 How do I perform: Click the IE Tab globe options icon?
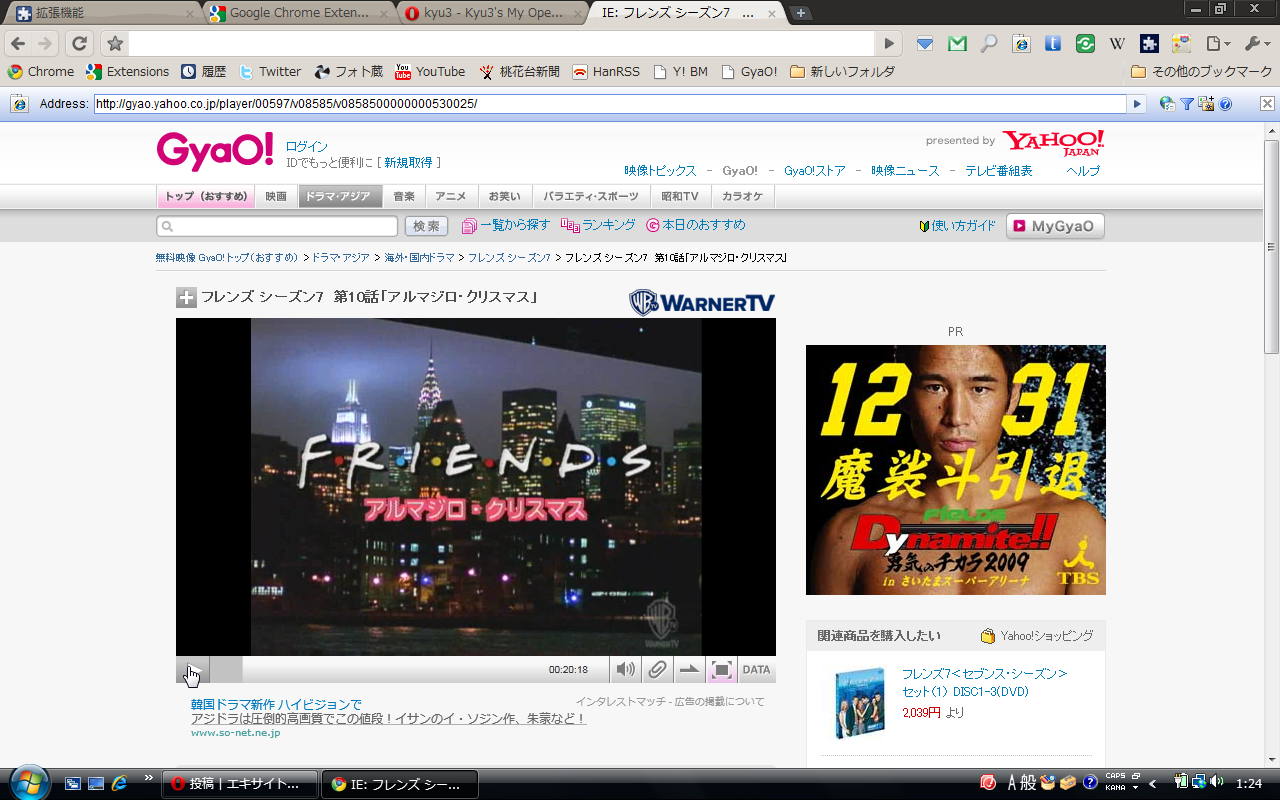(x=1167, y=104)
